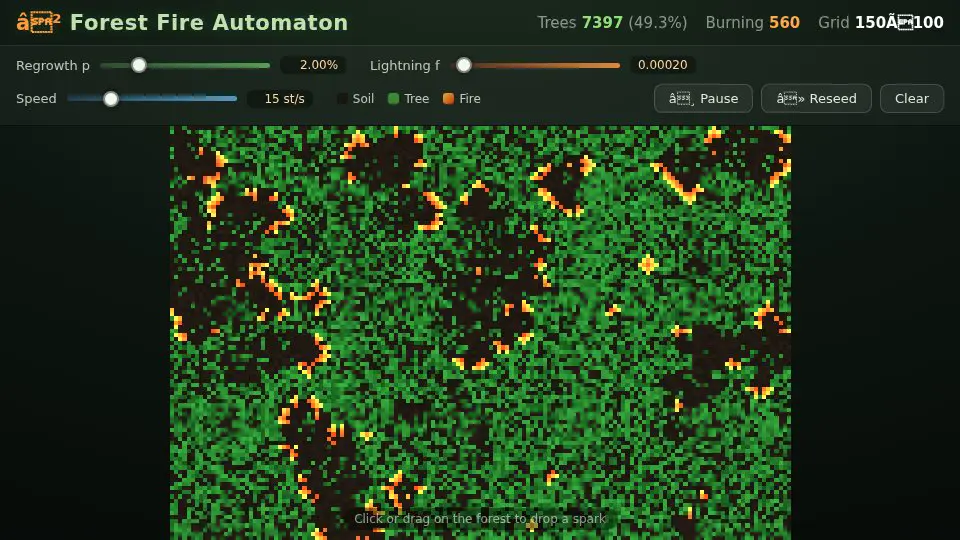Click the orange logo beside Forest Fire Automaton
Screen dimensions: 960x540
pyautogui.click(x=38, y=23)
